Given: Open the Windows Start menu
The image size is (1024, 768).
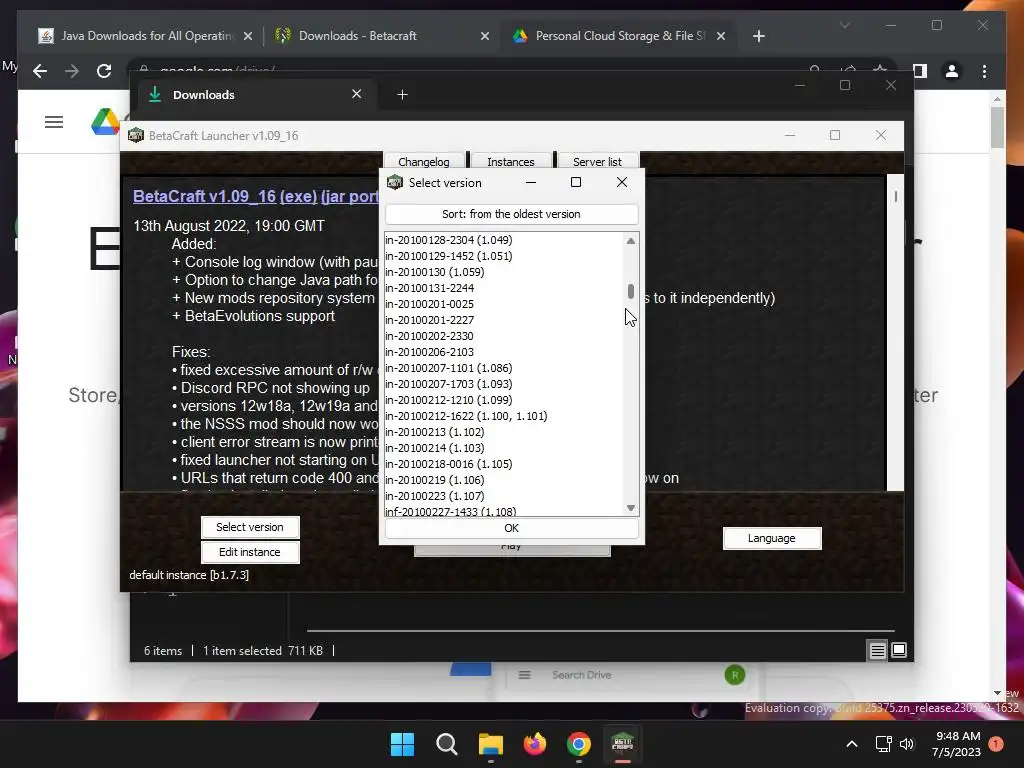Looking at the screenshot, I should [x=402, y=744].
